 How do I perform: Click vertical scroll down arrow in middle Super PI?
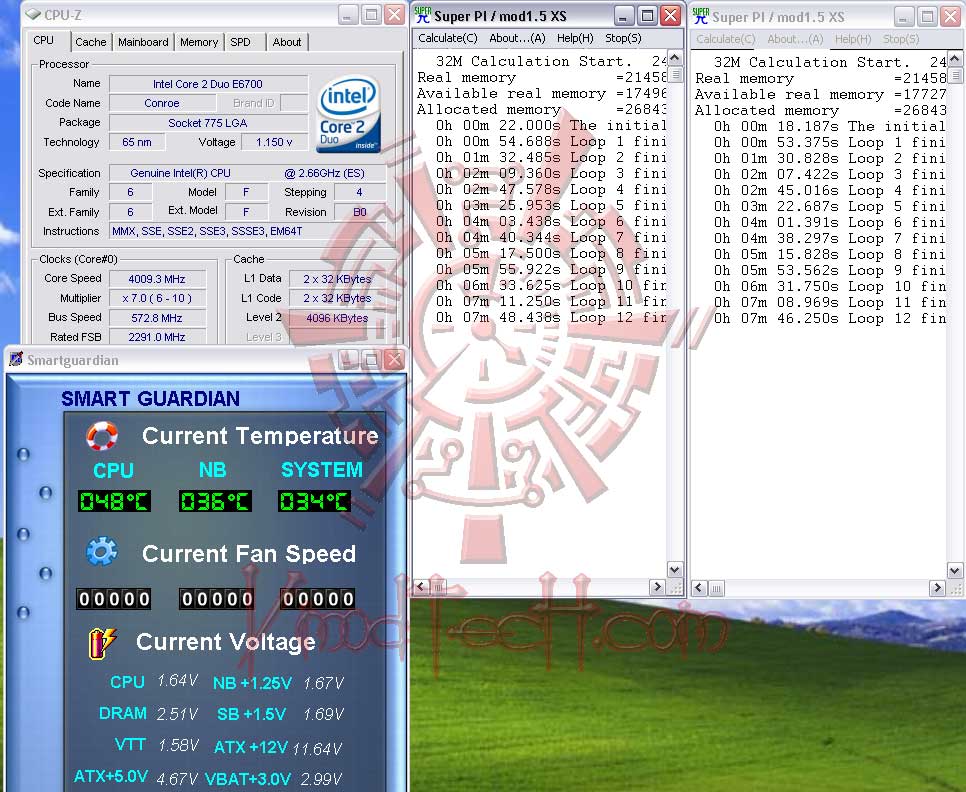pyautogui.click(x=675, y=570)
